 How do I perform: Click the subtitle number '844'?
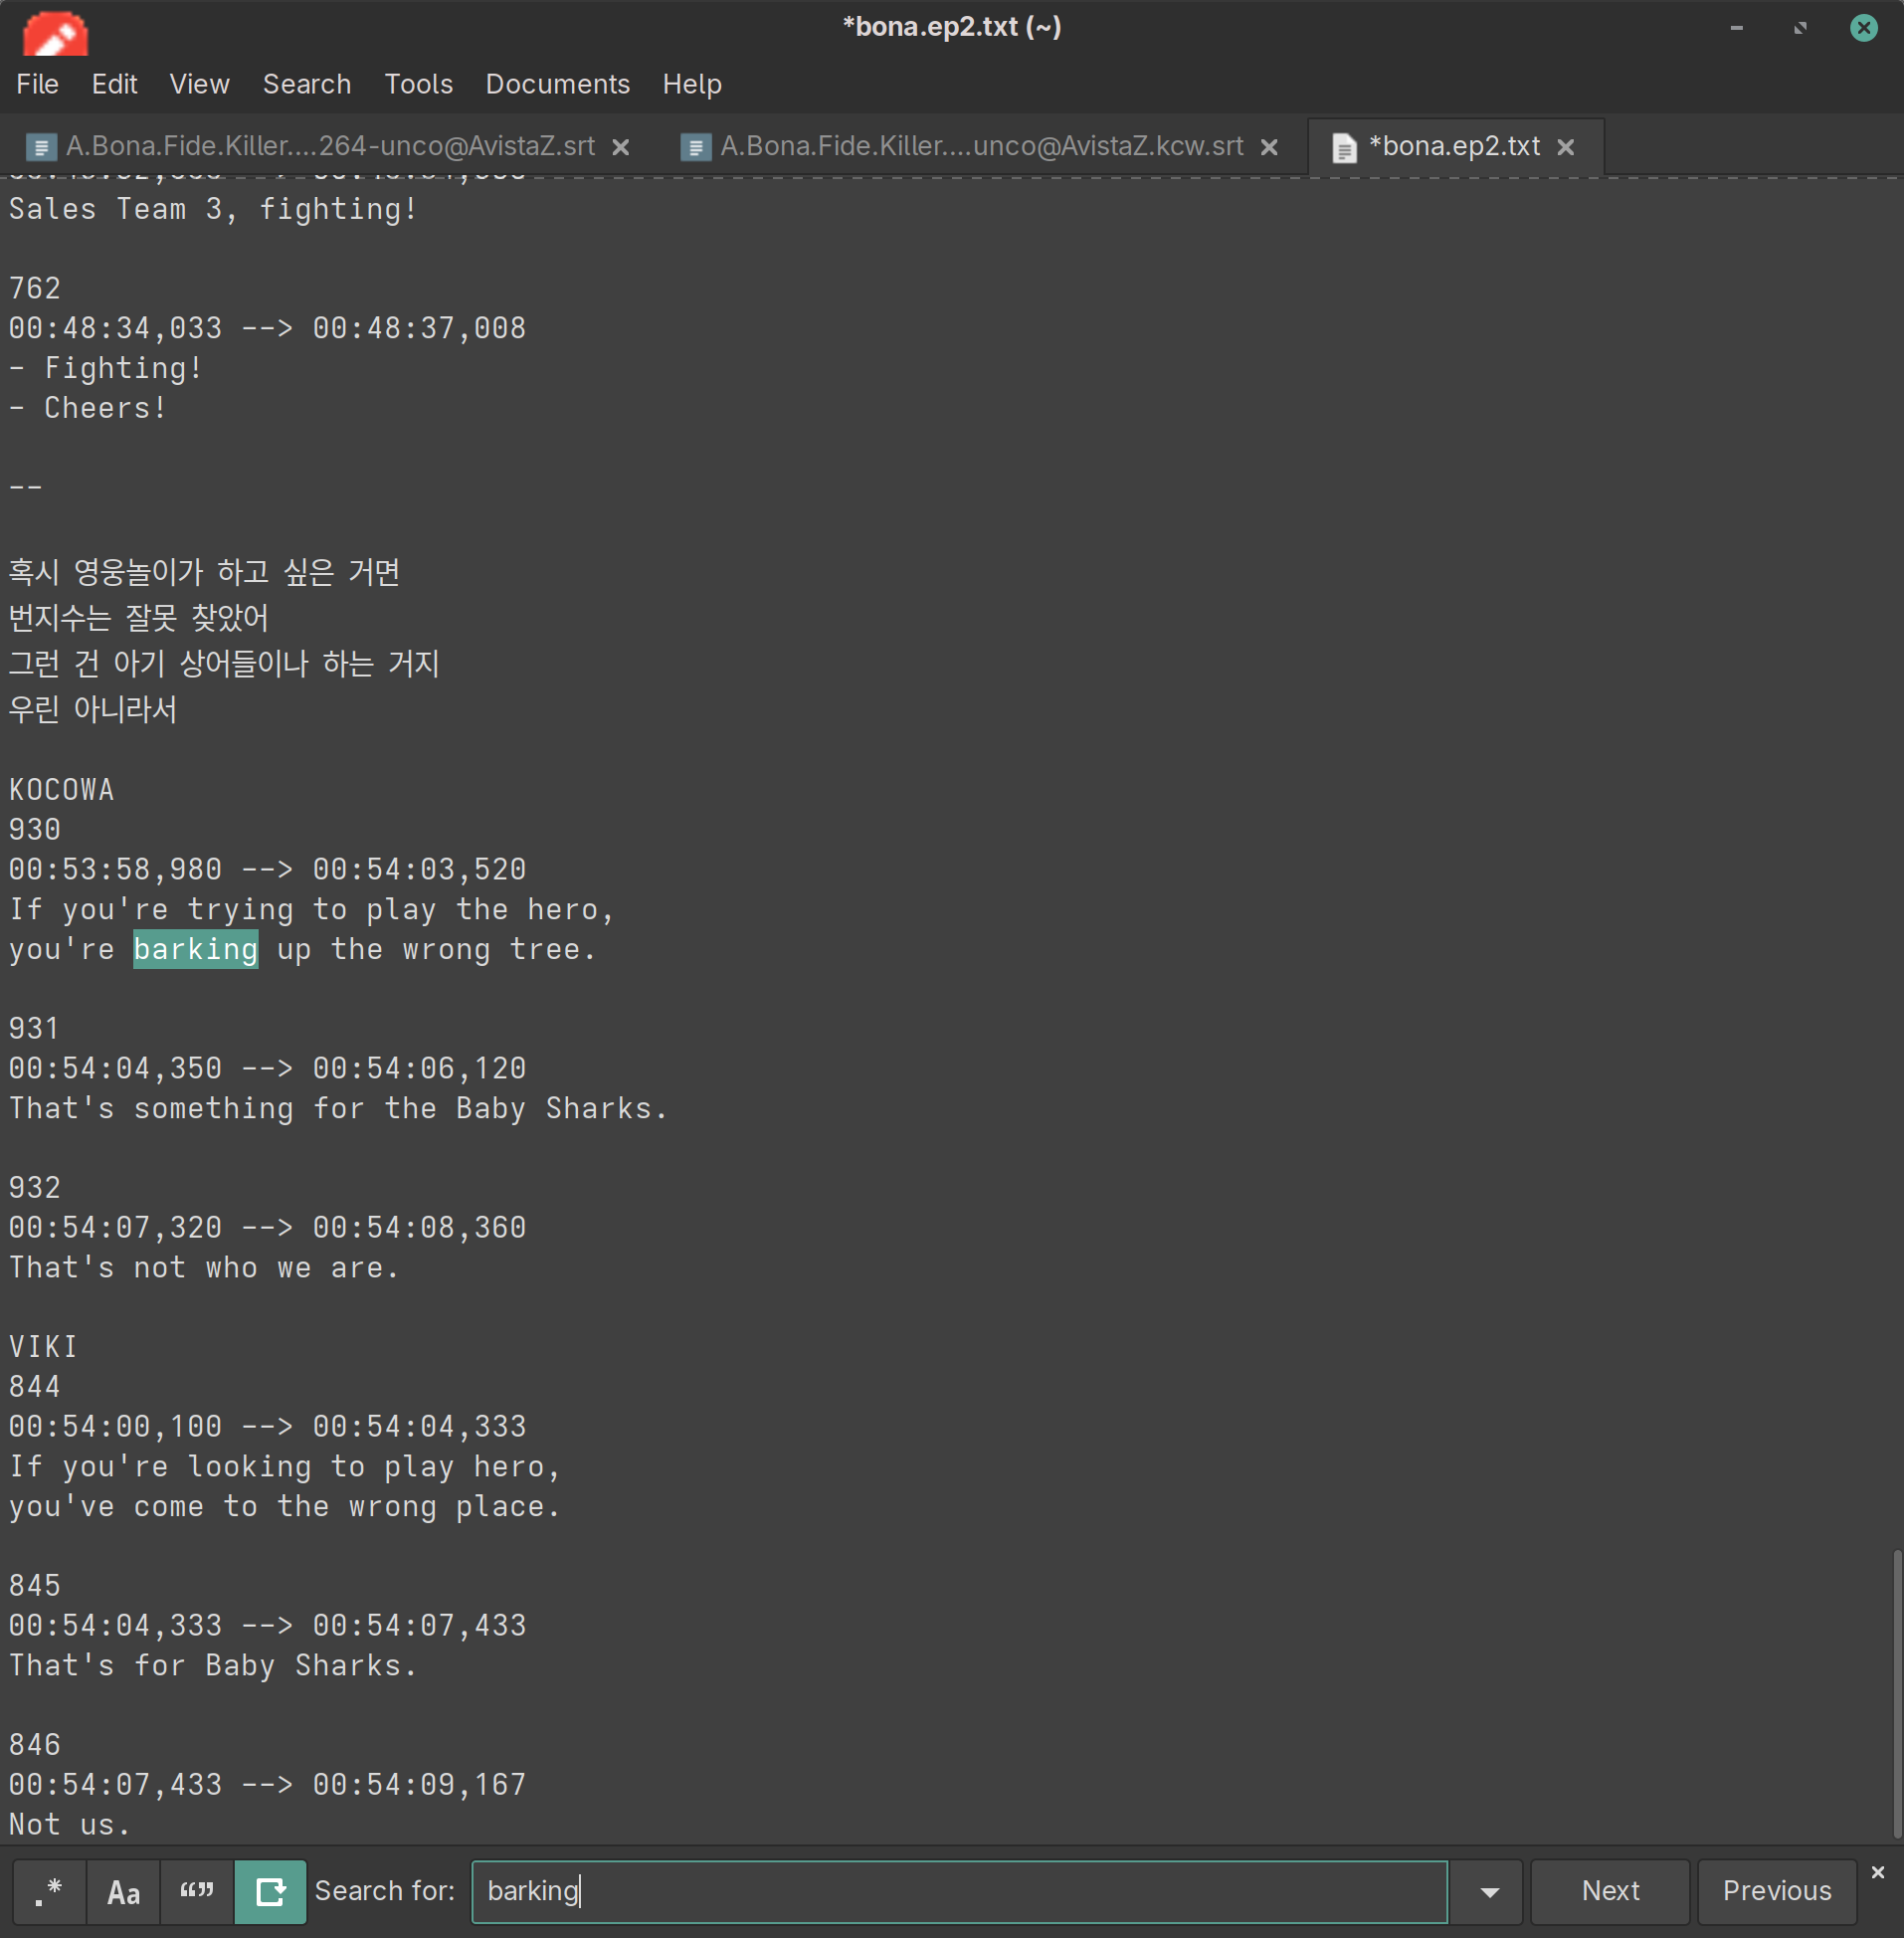tap(35, 1387)
